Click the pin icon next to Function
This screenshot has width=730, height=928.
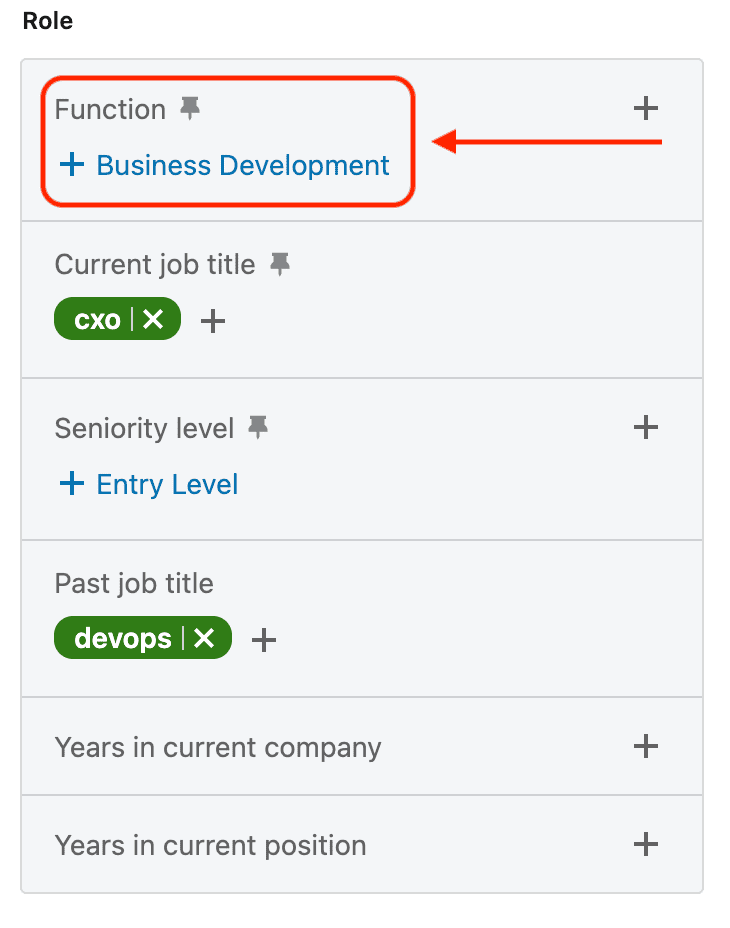point(190,109)
